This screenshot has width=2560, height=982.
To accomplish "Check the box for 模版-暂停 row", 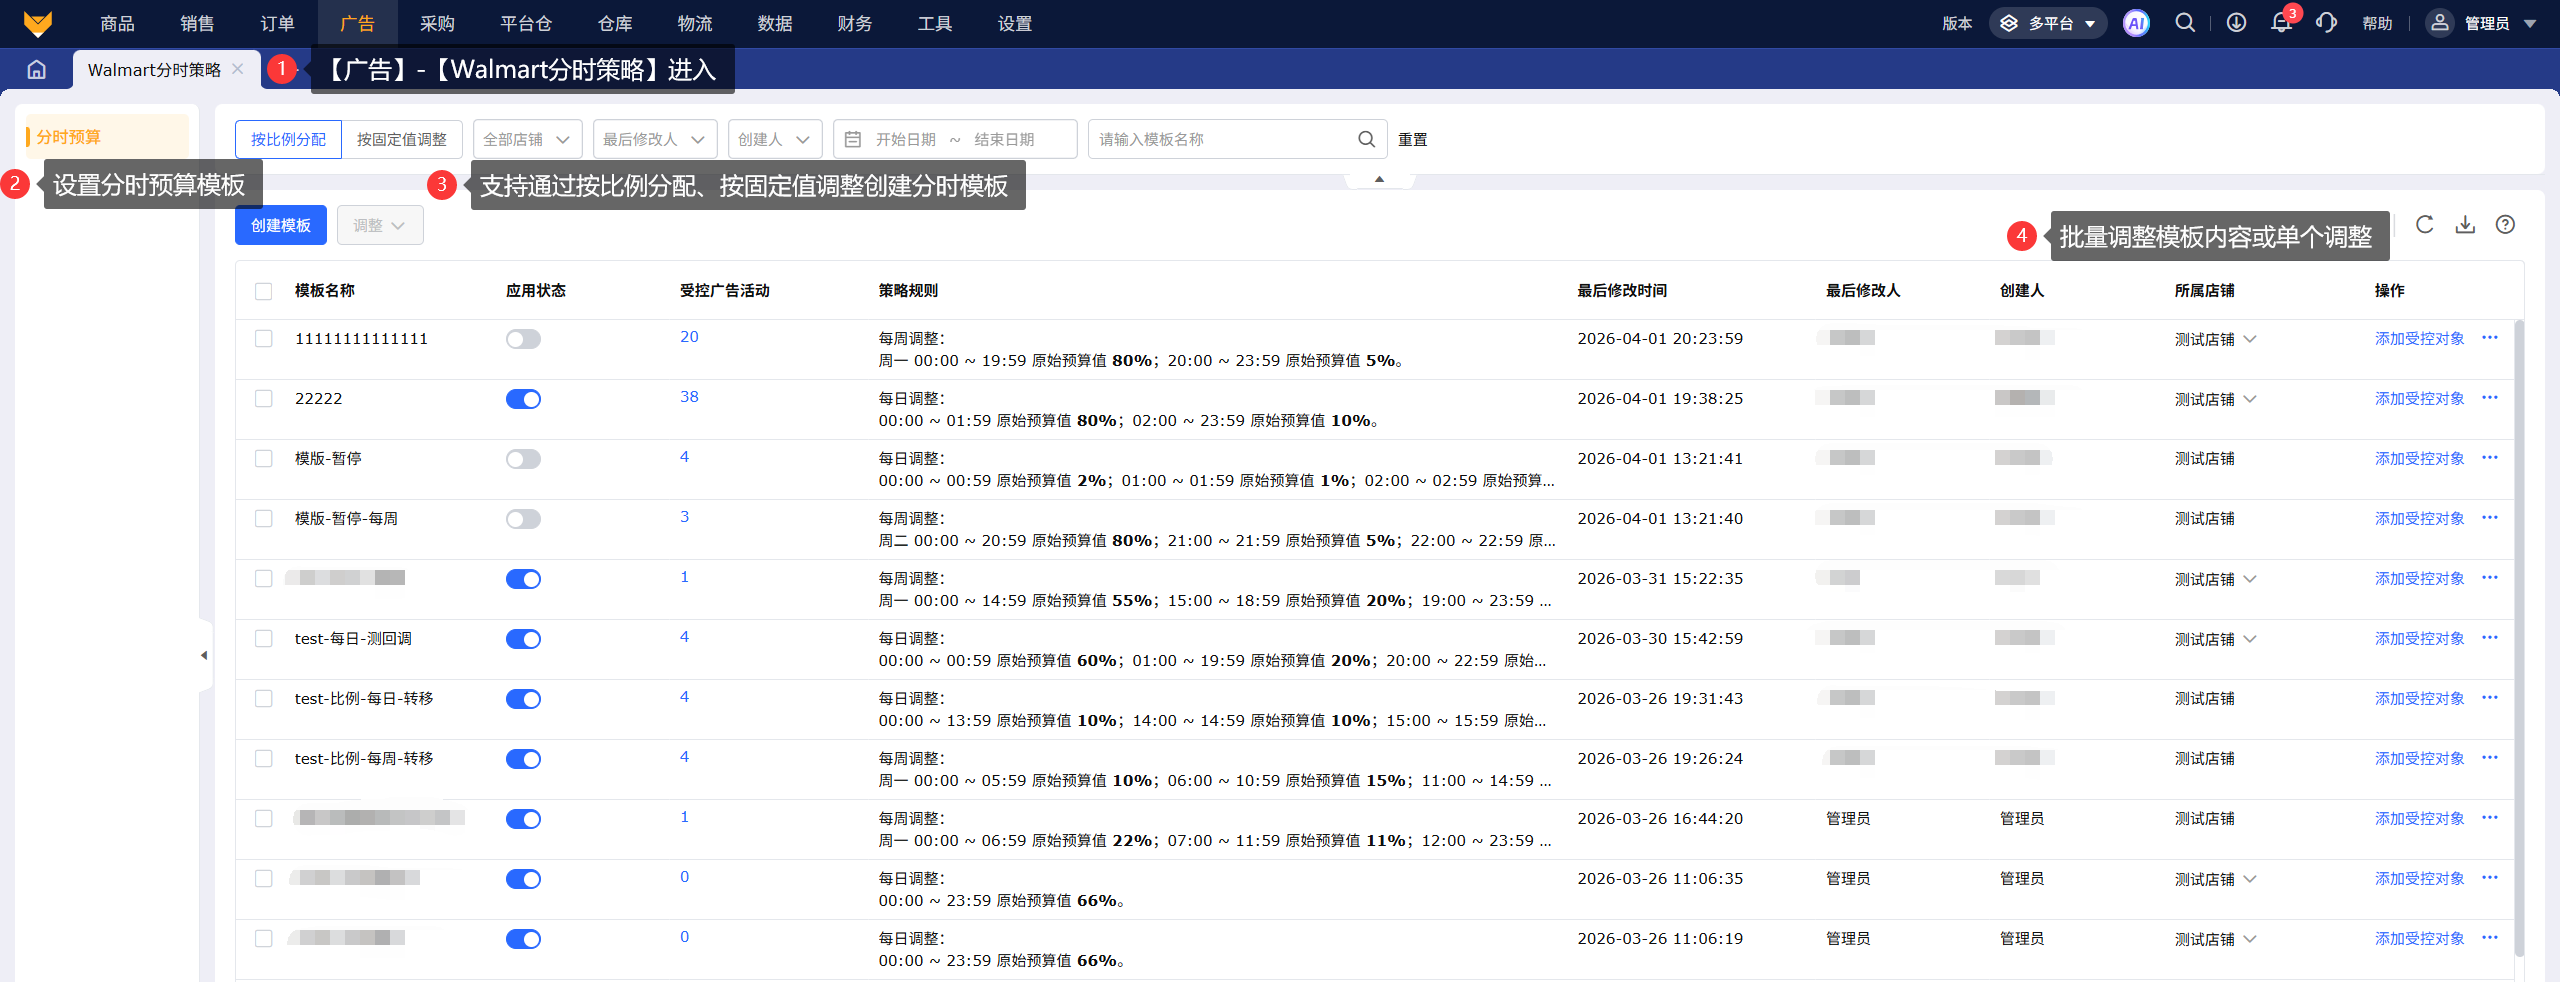I will [264, 459].
